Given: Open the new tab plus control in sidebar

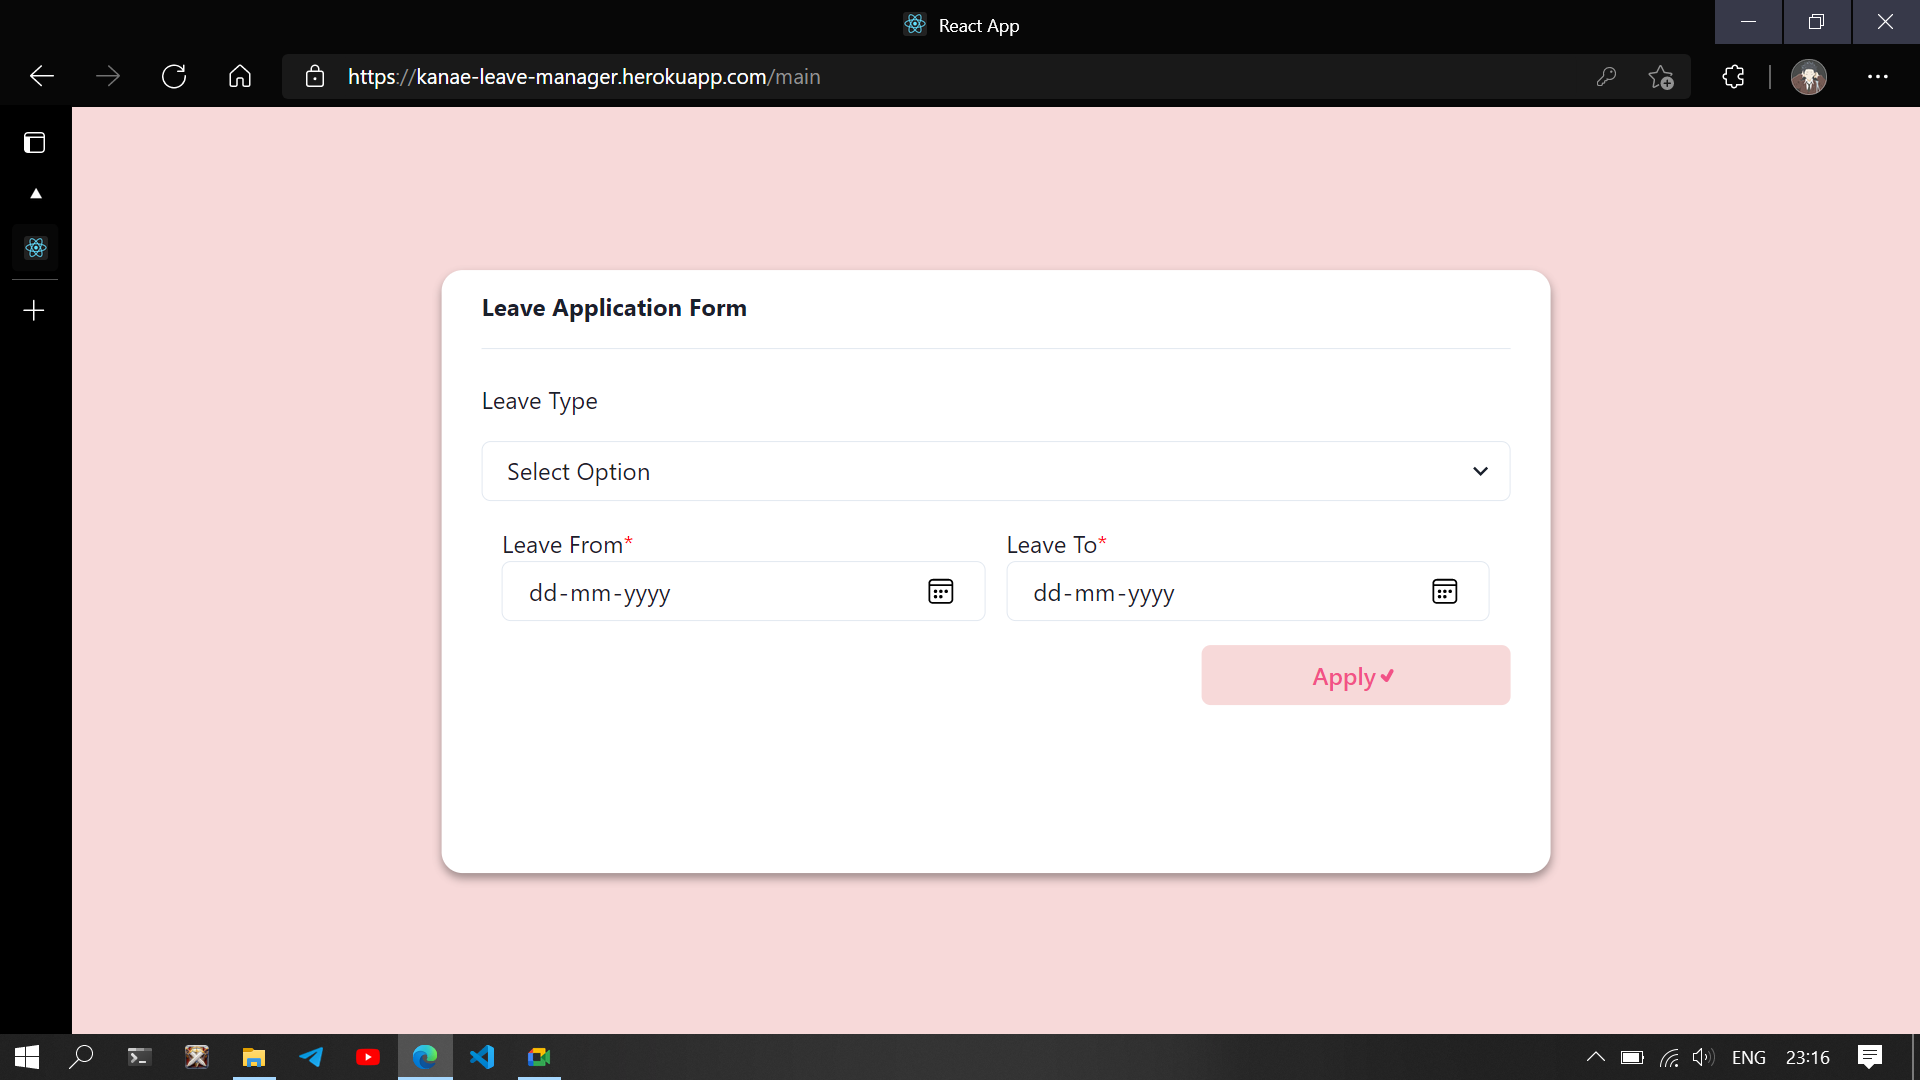Looking at the screenshot, I should point(33,310).
